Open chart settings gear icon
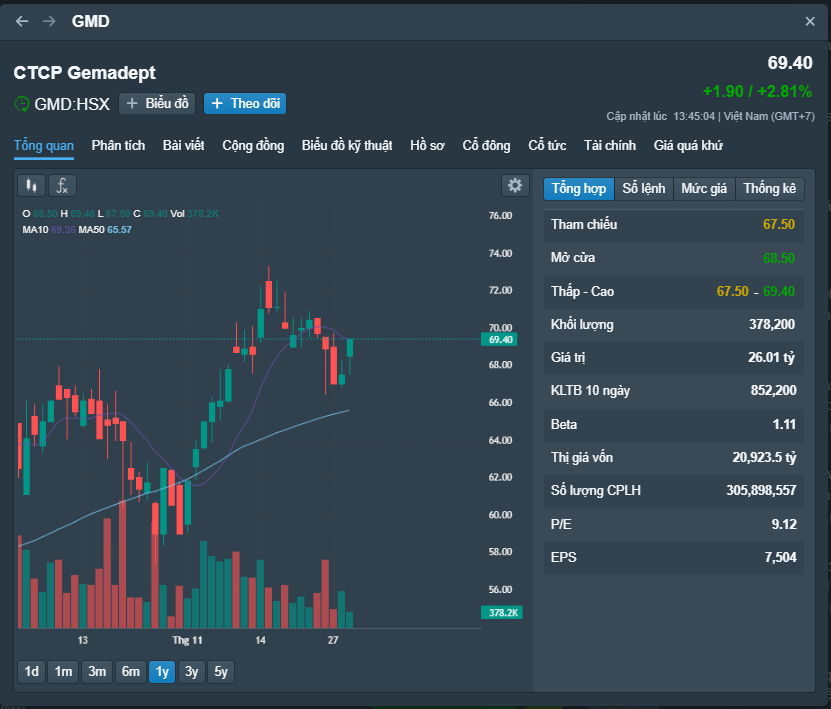 click(x=515, y=185)
